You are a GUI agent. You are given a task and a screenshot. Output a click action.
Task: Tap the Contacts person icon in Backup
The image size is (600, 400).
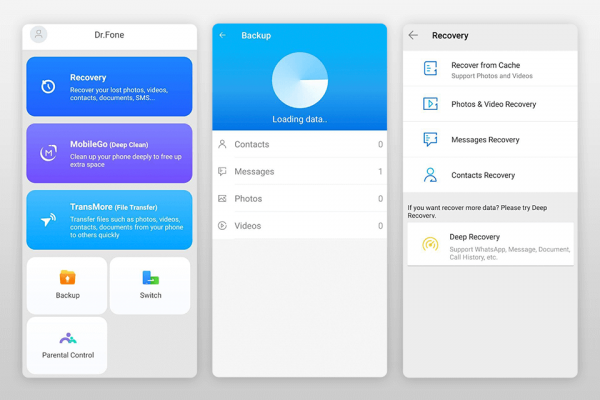[222, 144]
